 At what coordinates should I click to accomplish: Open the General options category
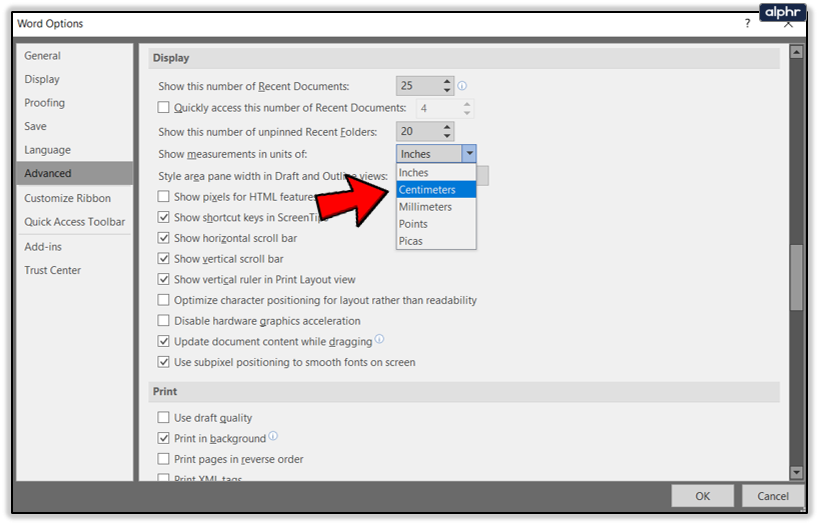click(74, 56)
